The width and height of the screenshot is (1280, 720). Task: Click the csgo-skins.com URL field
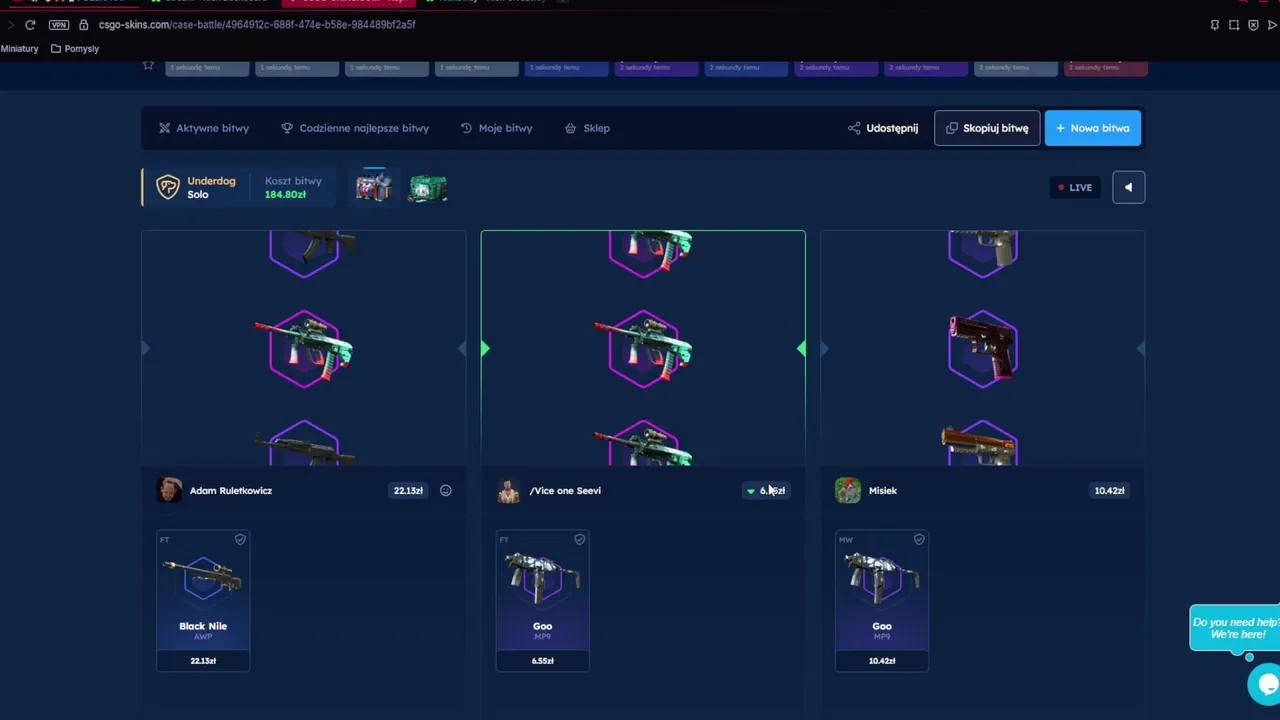(257, 24)
